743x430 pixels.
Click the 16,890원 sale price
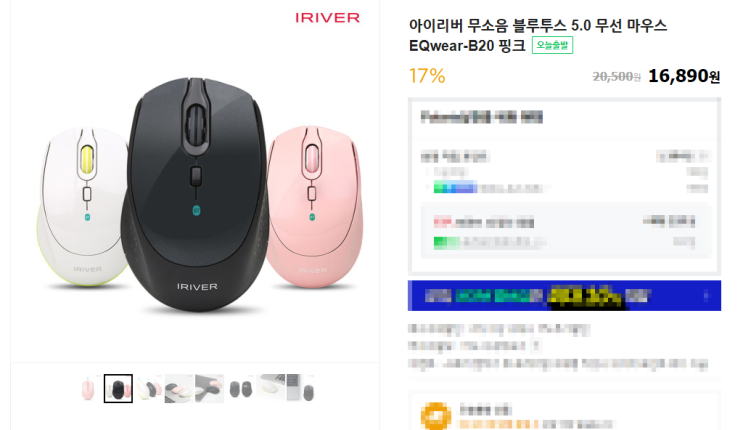pos(684,76)
